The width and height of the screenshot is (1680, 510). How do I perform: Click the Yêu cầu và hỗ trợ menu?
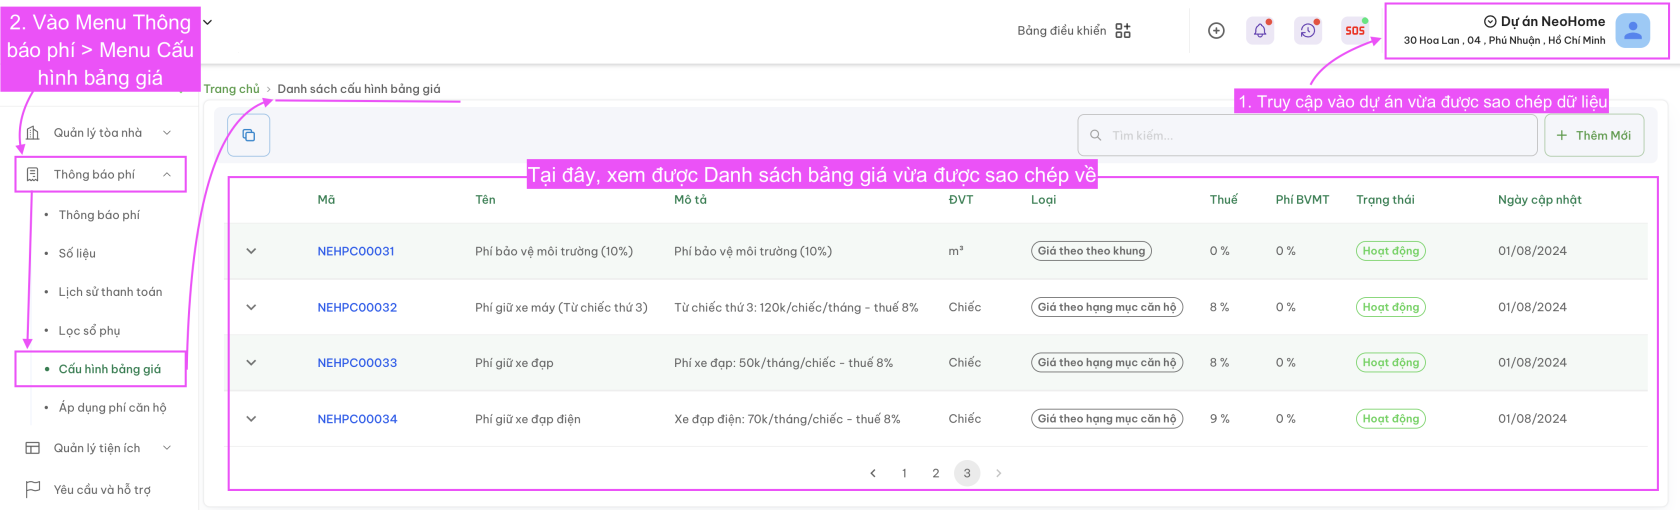tap(102, 489)
